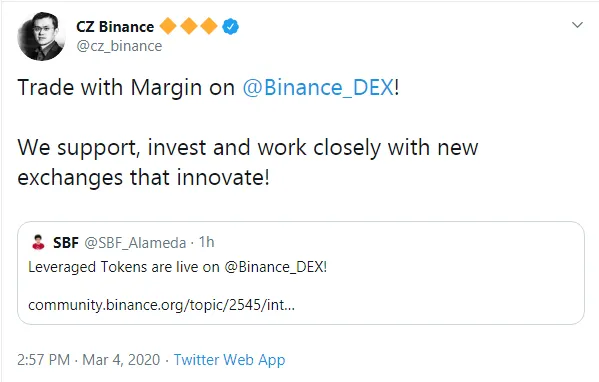
Task: Open the Twitter Web App source link
Action: (x=230, y=360)
